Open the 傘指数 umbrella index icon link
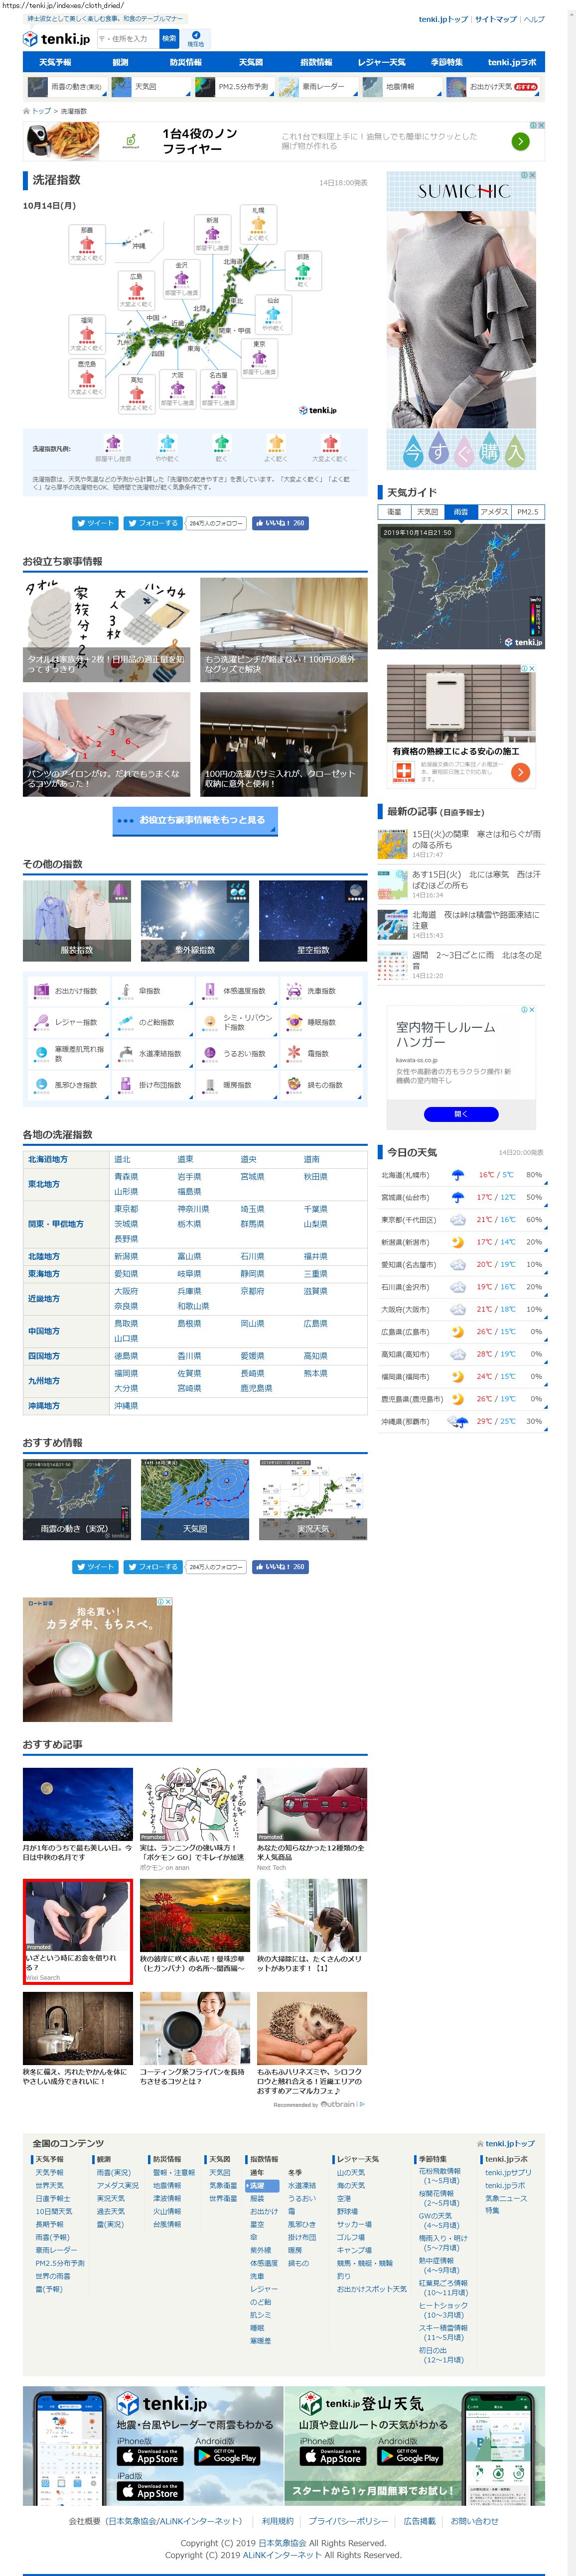 click(x=126, y=990)
